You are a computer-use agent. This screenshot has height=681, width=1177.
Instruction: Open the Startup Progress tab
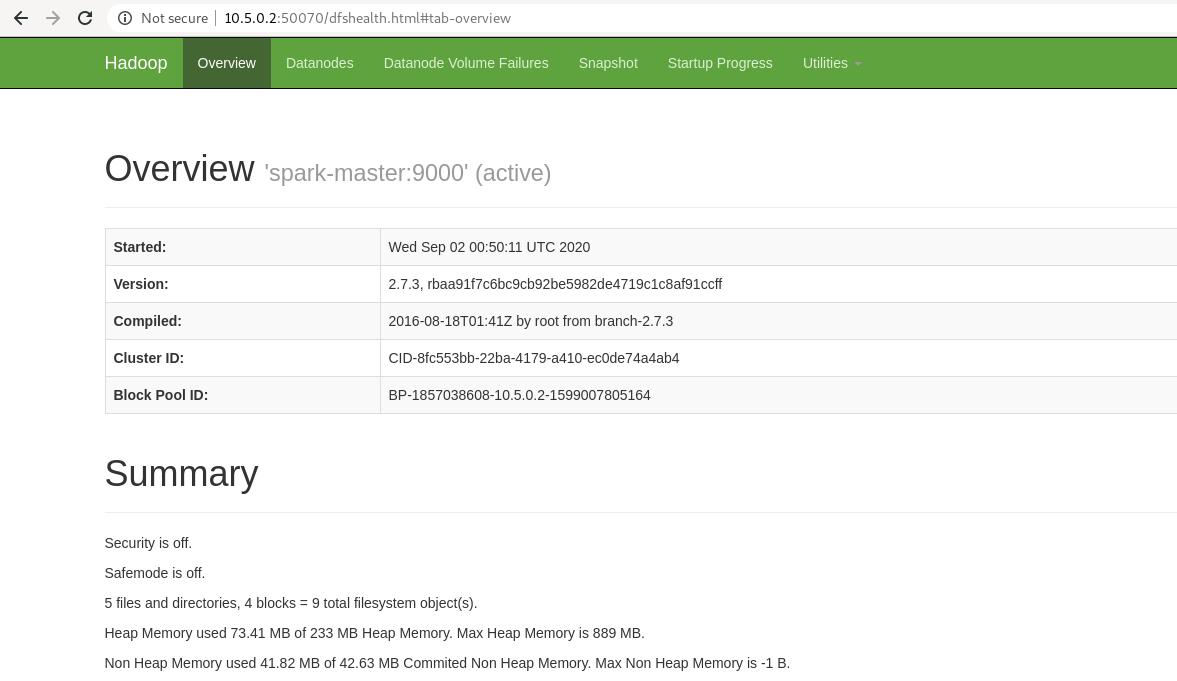(x=720, y=63)
